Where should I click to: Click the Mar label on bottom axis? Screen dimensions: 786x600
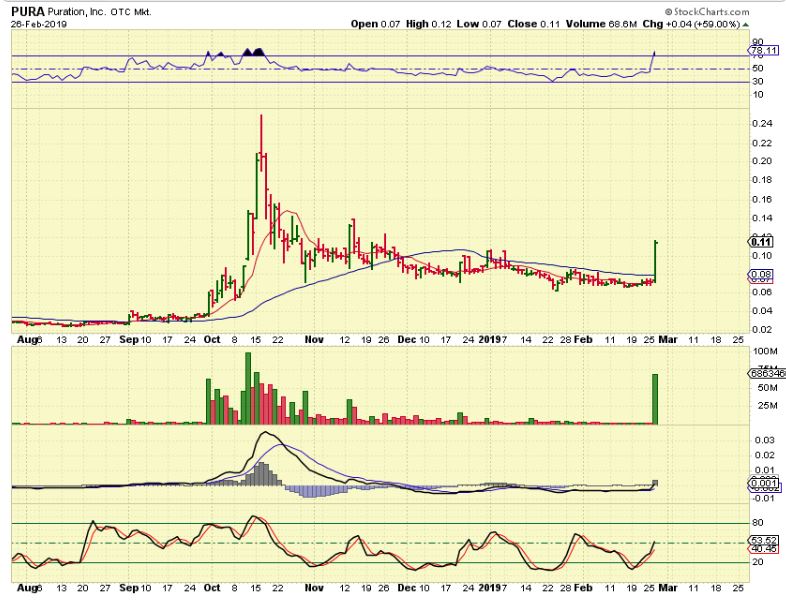point(668,588)
